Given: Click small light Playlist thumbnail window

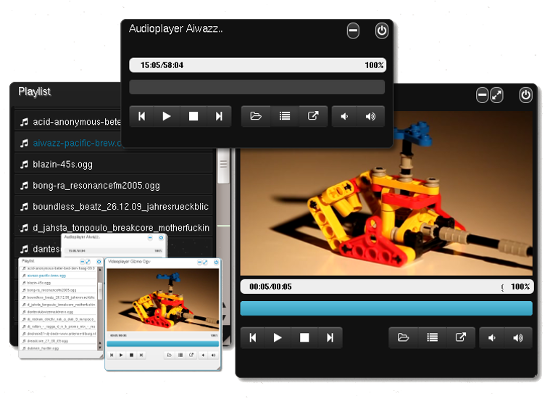Looking at the screenshot, I should tap(61, 308).
